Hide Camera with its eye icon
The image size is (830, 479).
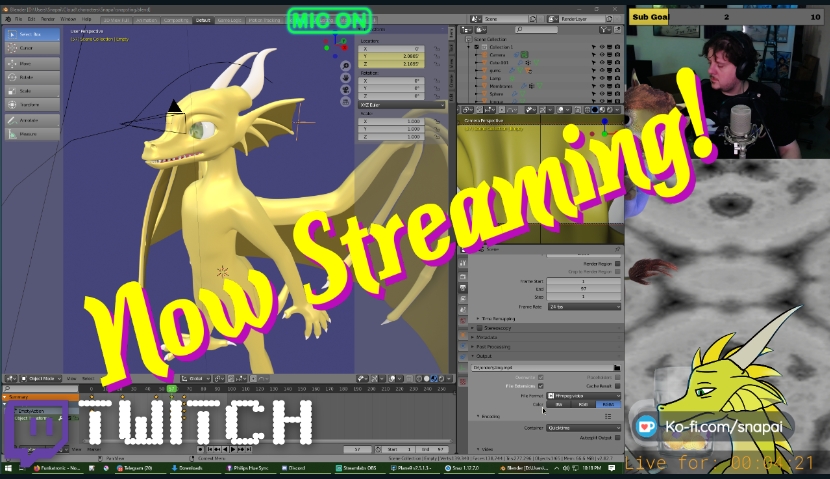(x=602, y=55)
